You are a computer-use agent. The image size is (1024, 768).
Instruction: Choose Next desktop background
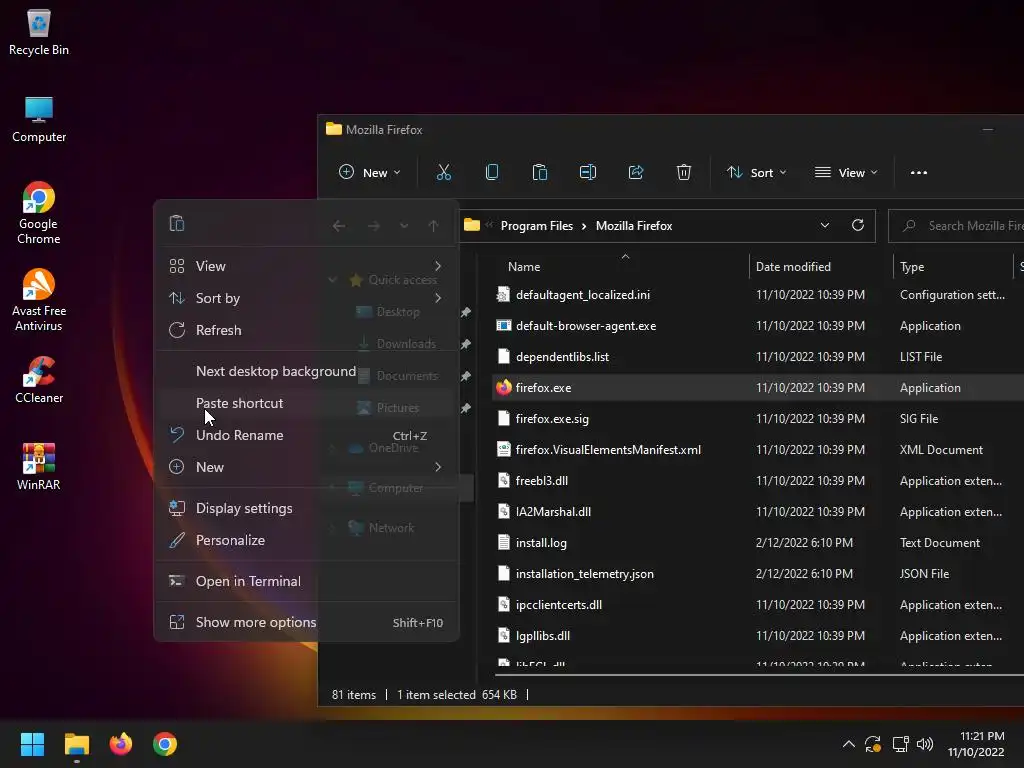point(306,371)
